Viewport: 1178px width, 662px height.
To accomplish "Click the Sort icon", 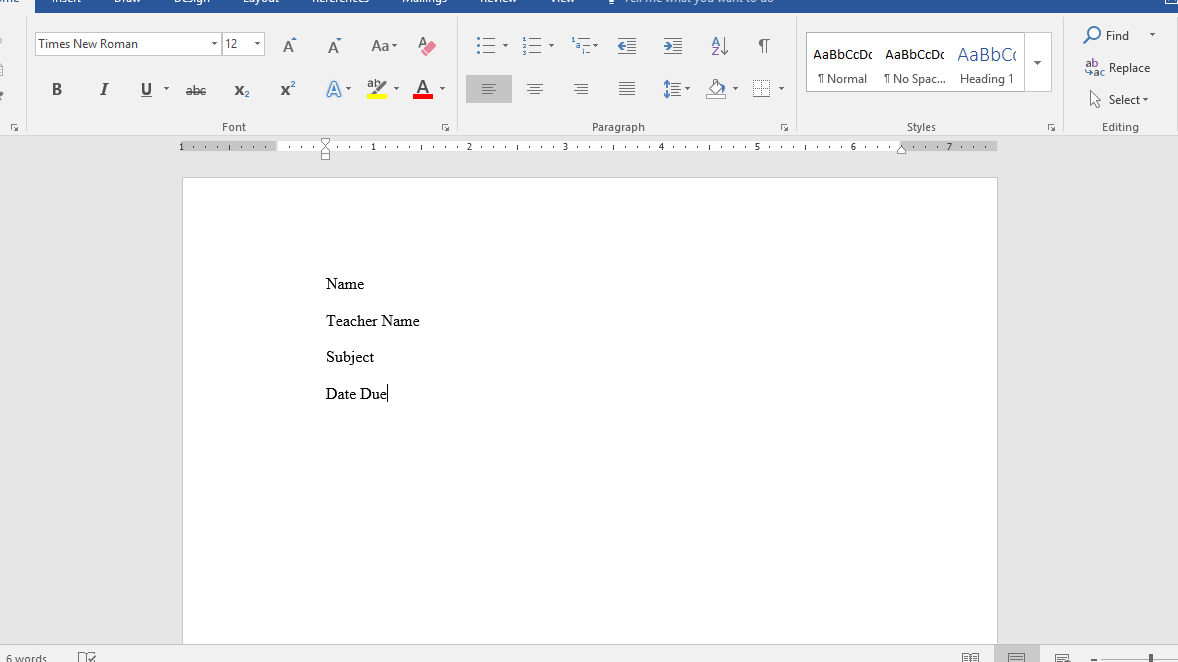I will pos(718,46).
